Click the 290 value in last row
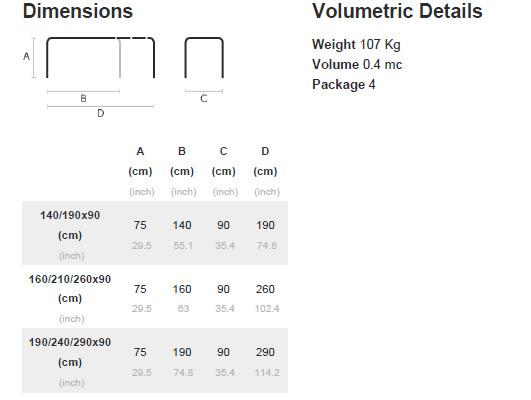Screen dimensions: 531x400 click(265, 352)
